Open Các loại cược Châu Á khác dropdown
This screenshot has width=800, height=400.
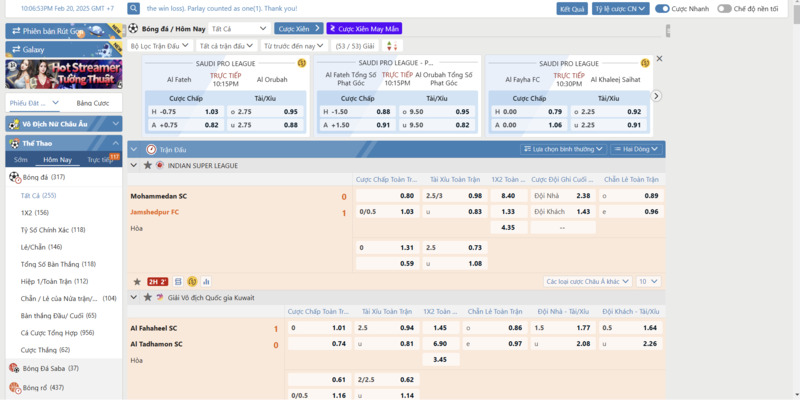coord(588,282)
